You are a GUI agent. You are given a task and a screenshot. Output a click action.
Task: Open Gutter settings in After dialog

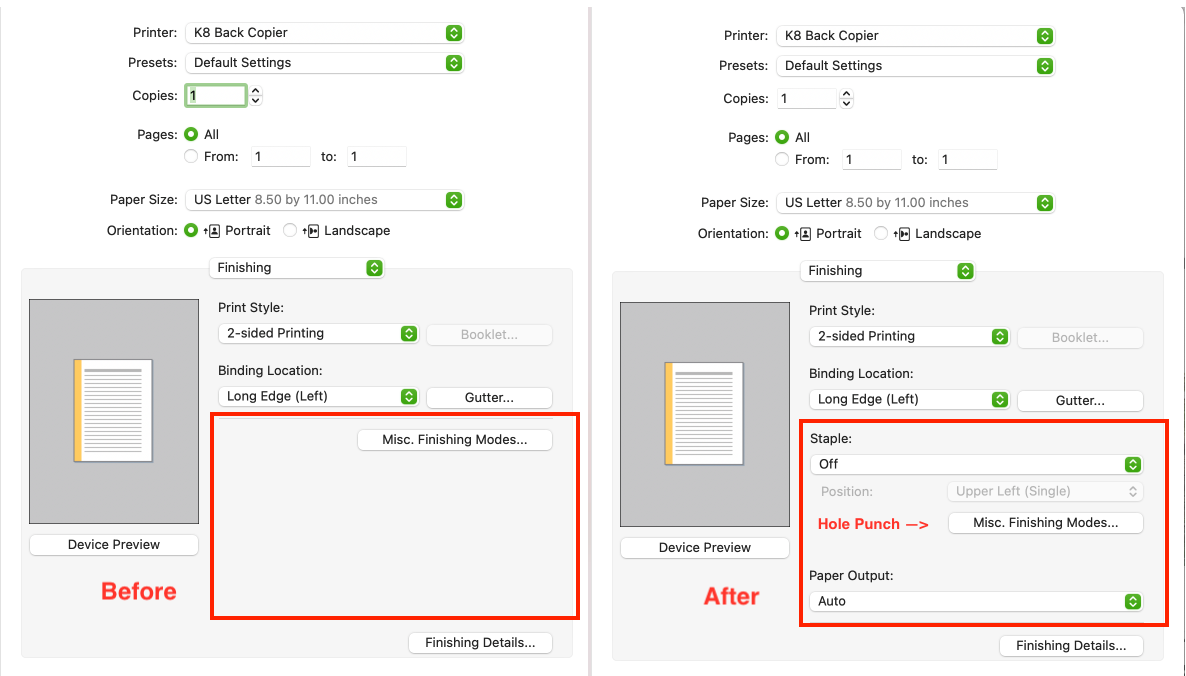(x=1080, y=401)
